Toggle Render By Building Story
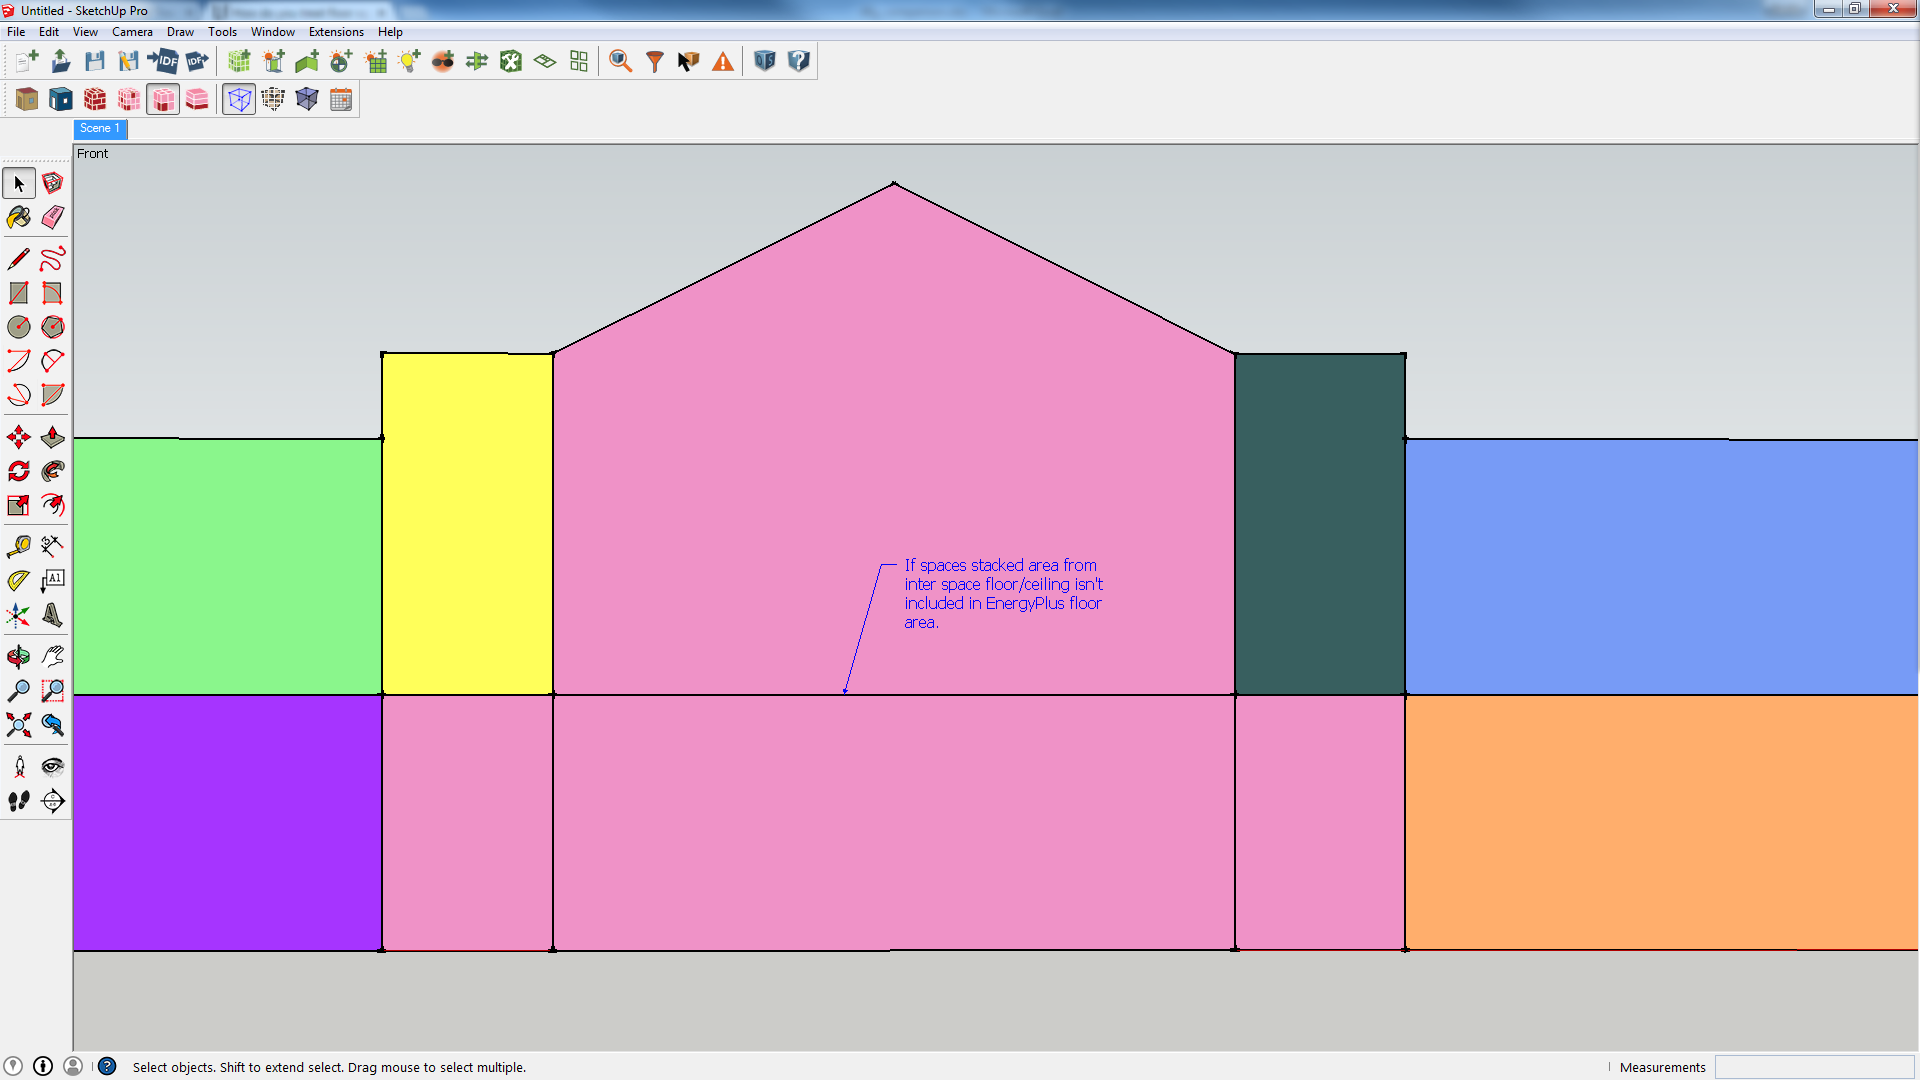The height and width of the screenshot is (1080, 1920). pos(197,100)
